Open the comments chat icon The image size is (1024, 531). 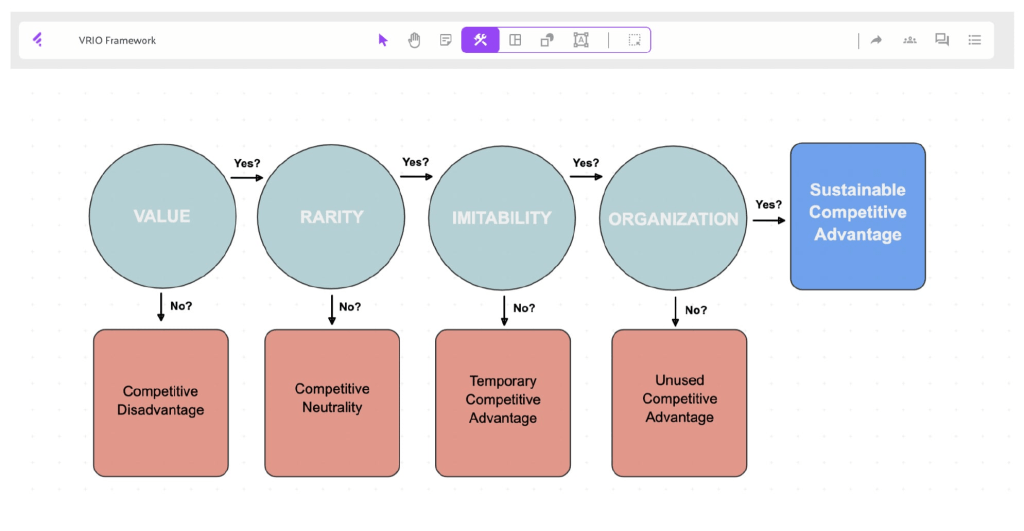942,40
